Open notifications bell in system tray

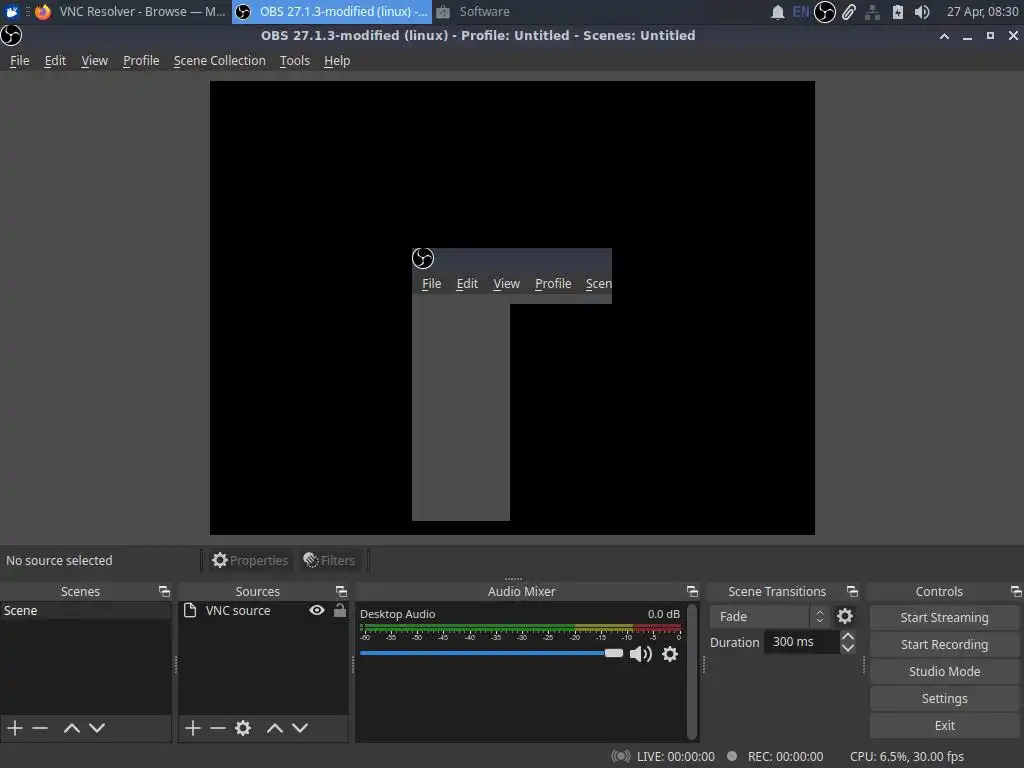click(778, 12)
